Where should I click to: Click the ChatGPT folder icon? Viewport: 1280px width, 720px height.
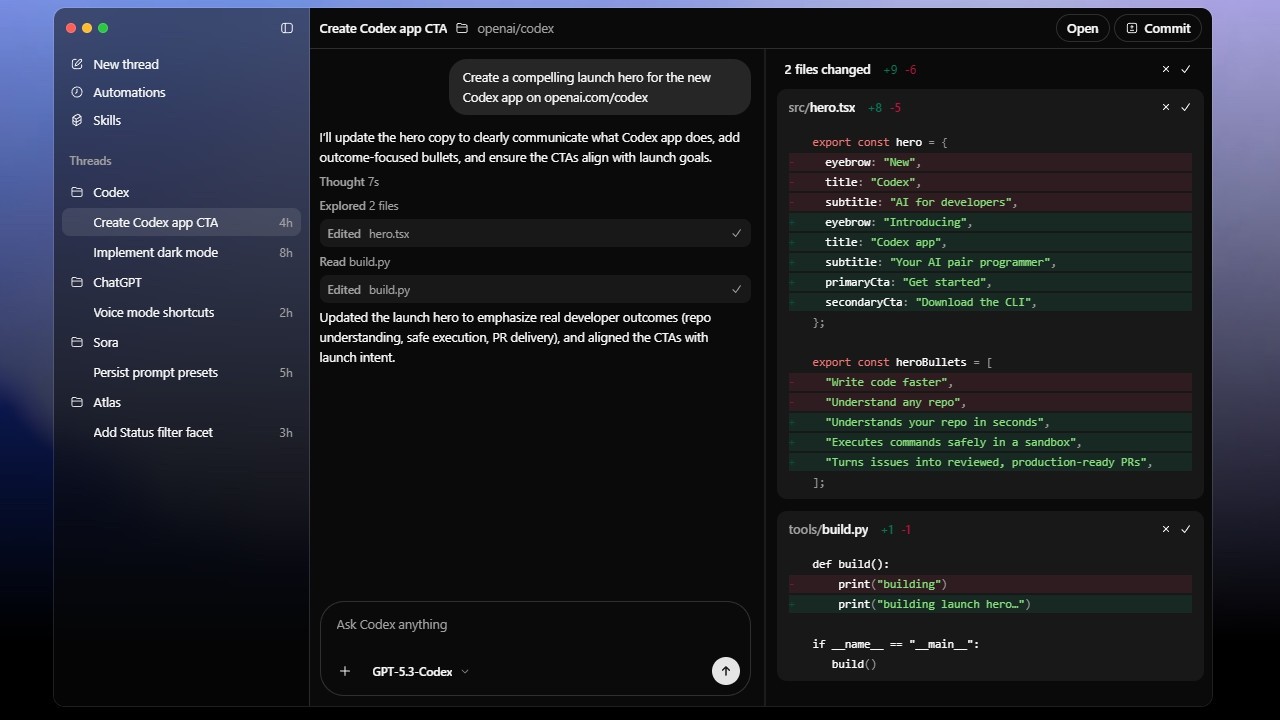pyautogui.click(x=77, y=282)
